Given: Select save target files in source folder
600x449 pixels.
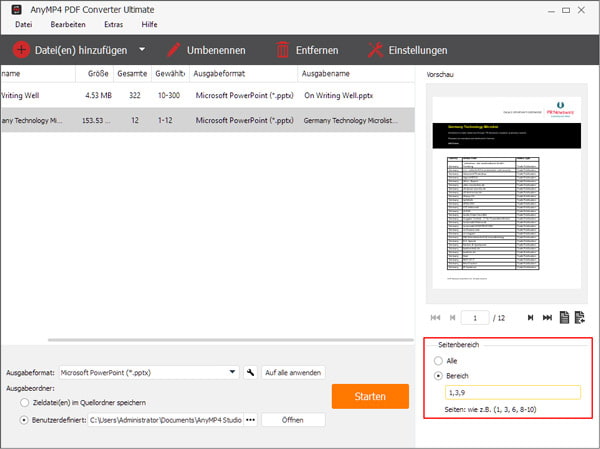Looking at the screenshot, I should [x=24, y=403].
